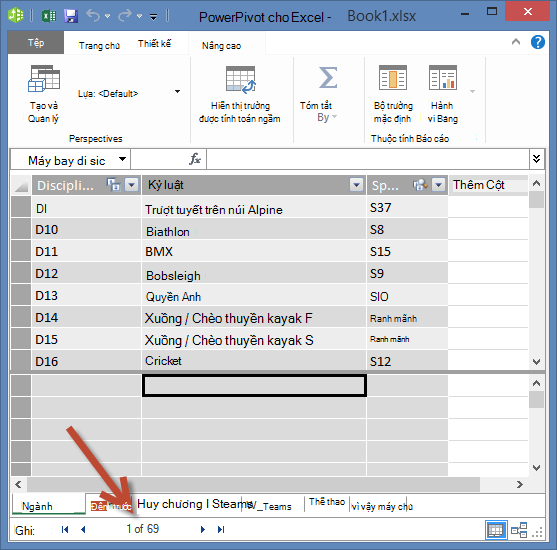The height and width of the screenshot is (550, 557).
Task: Open the Ngành sheet tab
Action: (49, 505)
